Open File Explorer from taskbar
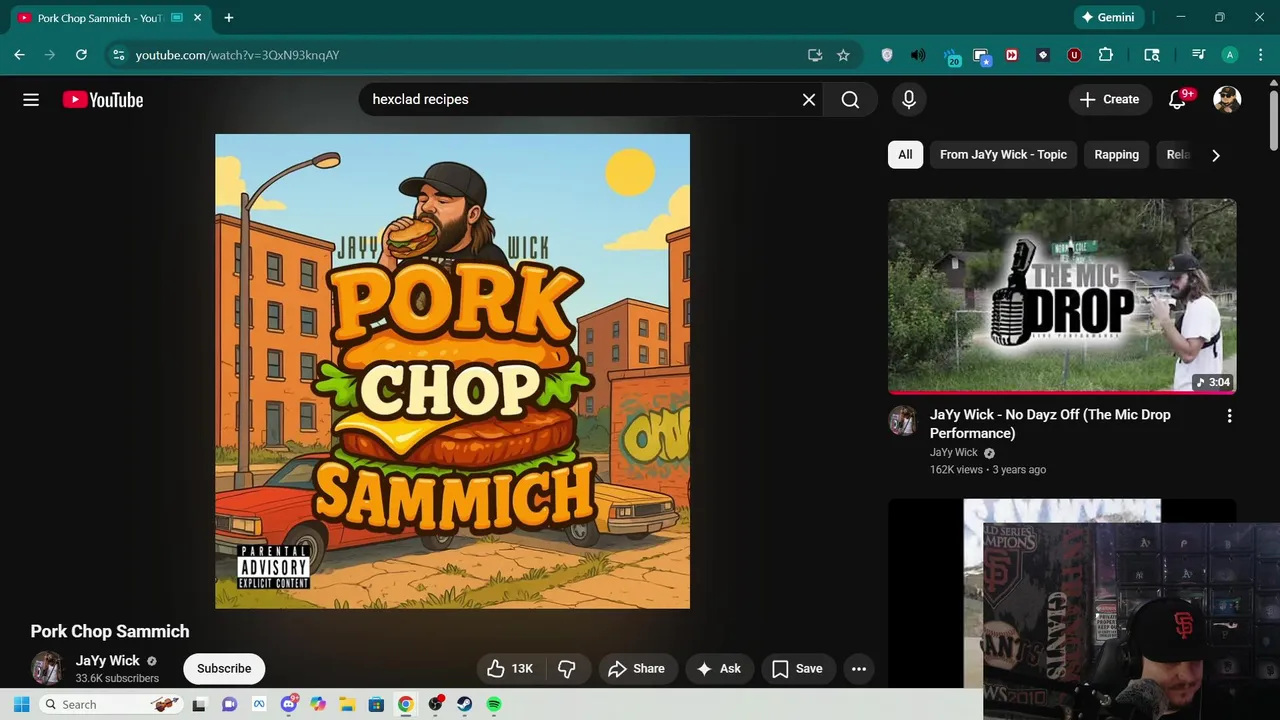Image resolution: width=1280 pixels, height=720 pixels. (x=347, y=704)
